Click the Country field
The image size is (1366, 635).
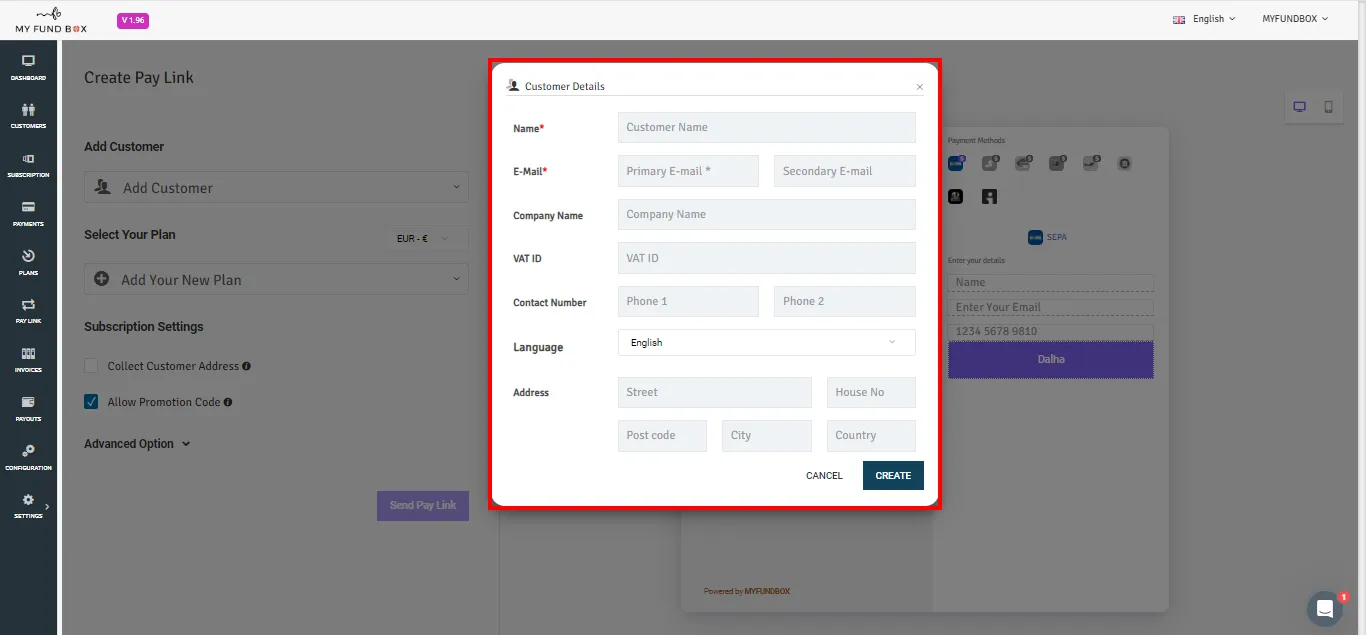pyautogui.click(x=871, y=435)
